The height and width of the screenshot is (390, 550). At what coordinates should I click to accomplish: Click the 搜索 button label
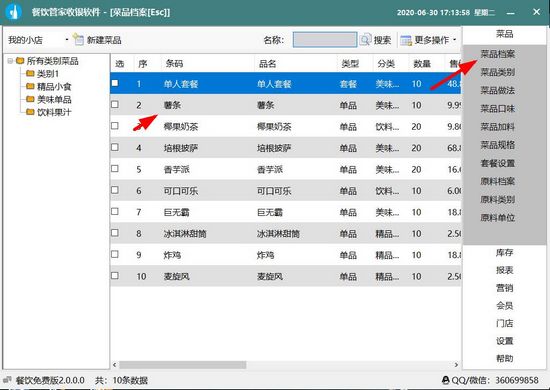(x=382, y=40)
